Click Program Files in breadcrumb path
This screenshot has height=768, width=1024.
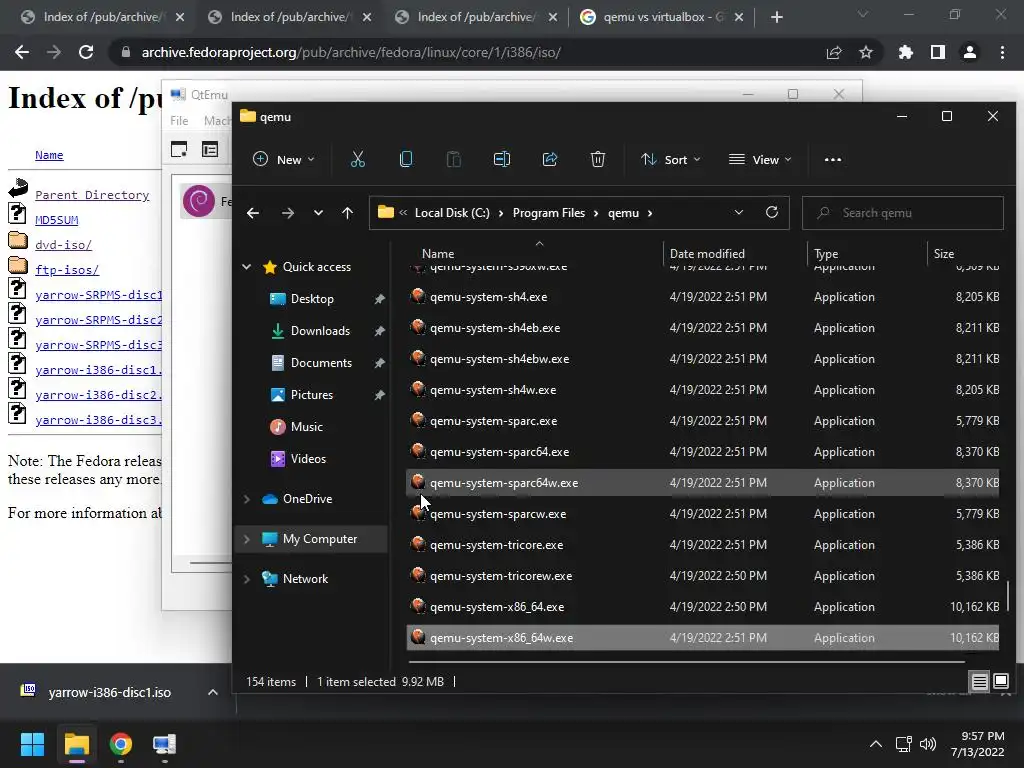[x=549, y=213]
